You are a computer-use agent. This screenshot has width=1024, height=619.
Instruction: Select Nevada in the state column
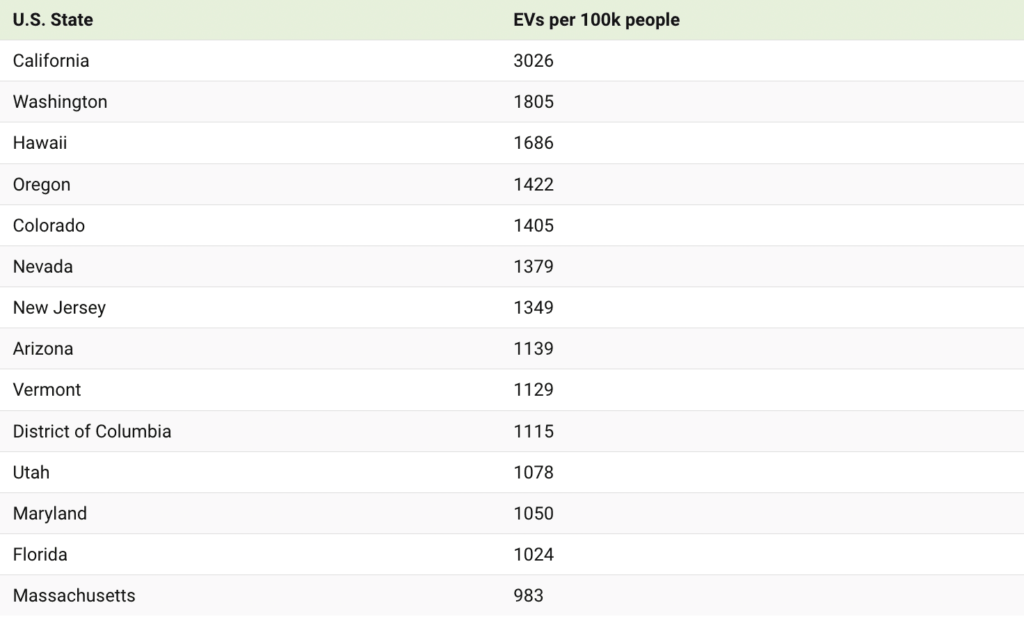click(43, 266)
